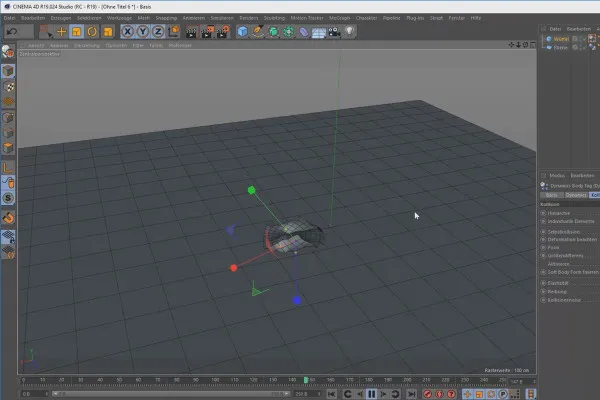
Task: Click end frame field 250 B
Action: coord(307,394)
